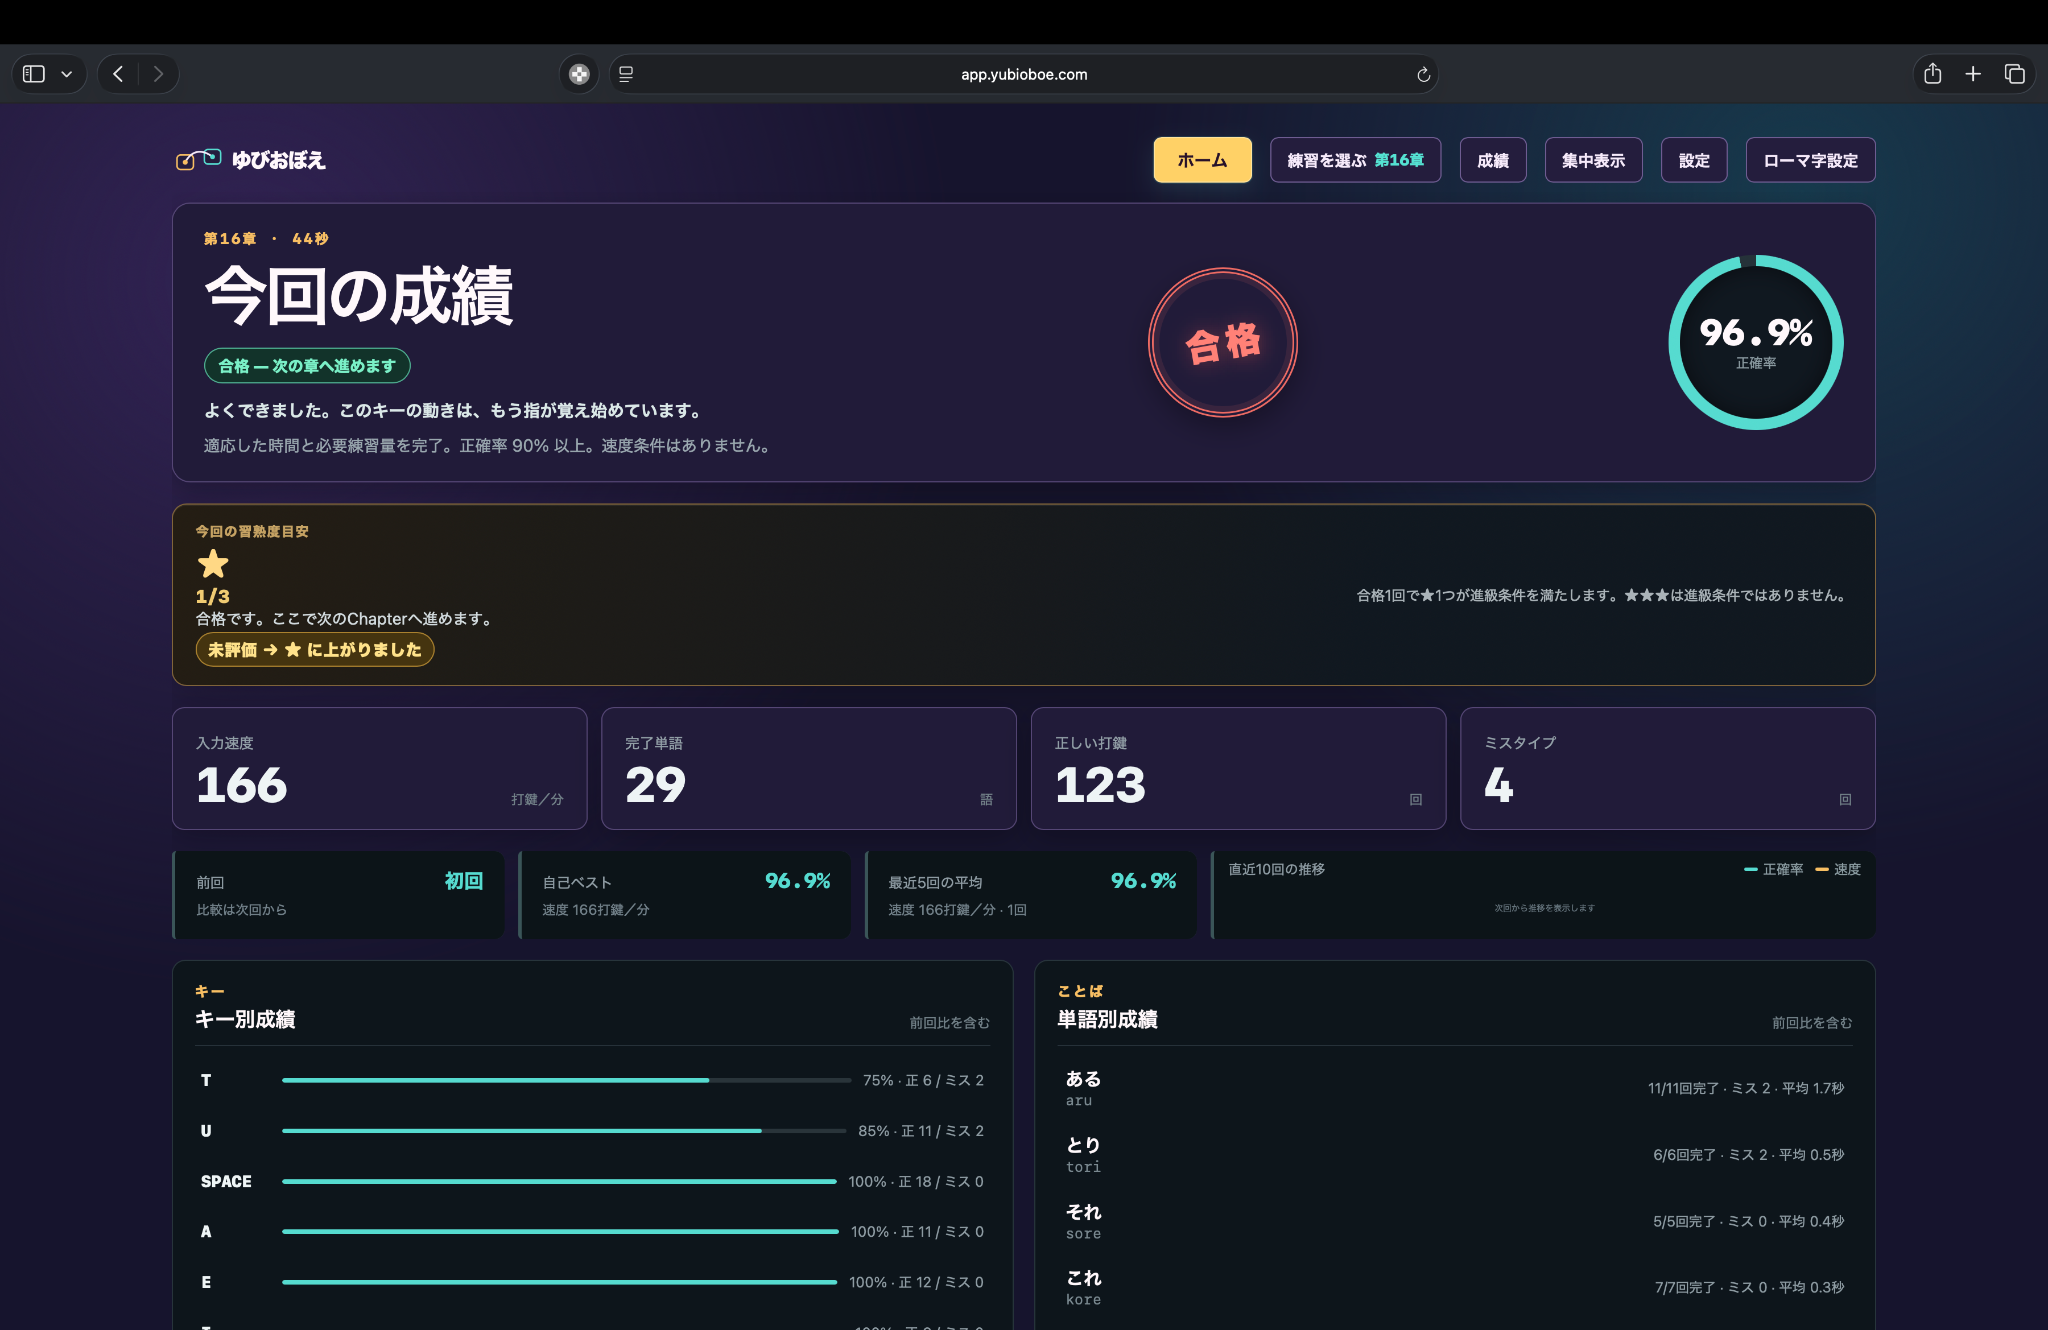Click the 正しい打鍵 123 card
The width and height of the screenshot is (2048, 1330).
(x=1238, y=769)
